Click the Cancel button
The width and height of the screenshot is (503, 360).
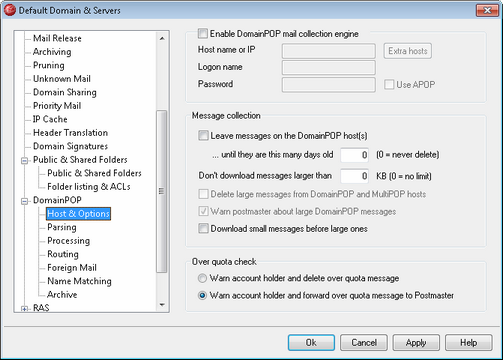(x=364, y=343)
